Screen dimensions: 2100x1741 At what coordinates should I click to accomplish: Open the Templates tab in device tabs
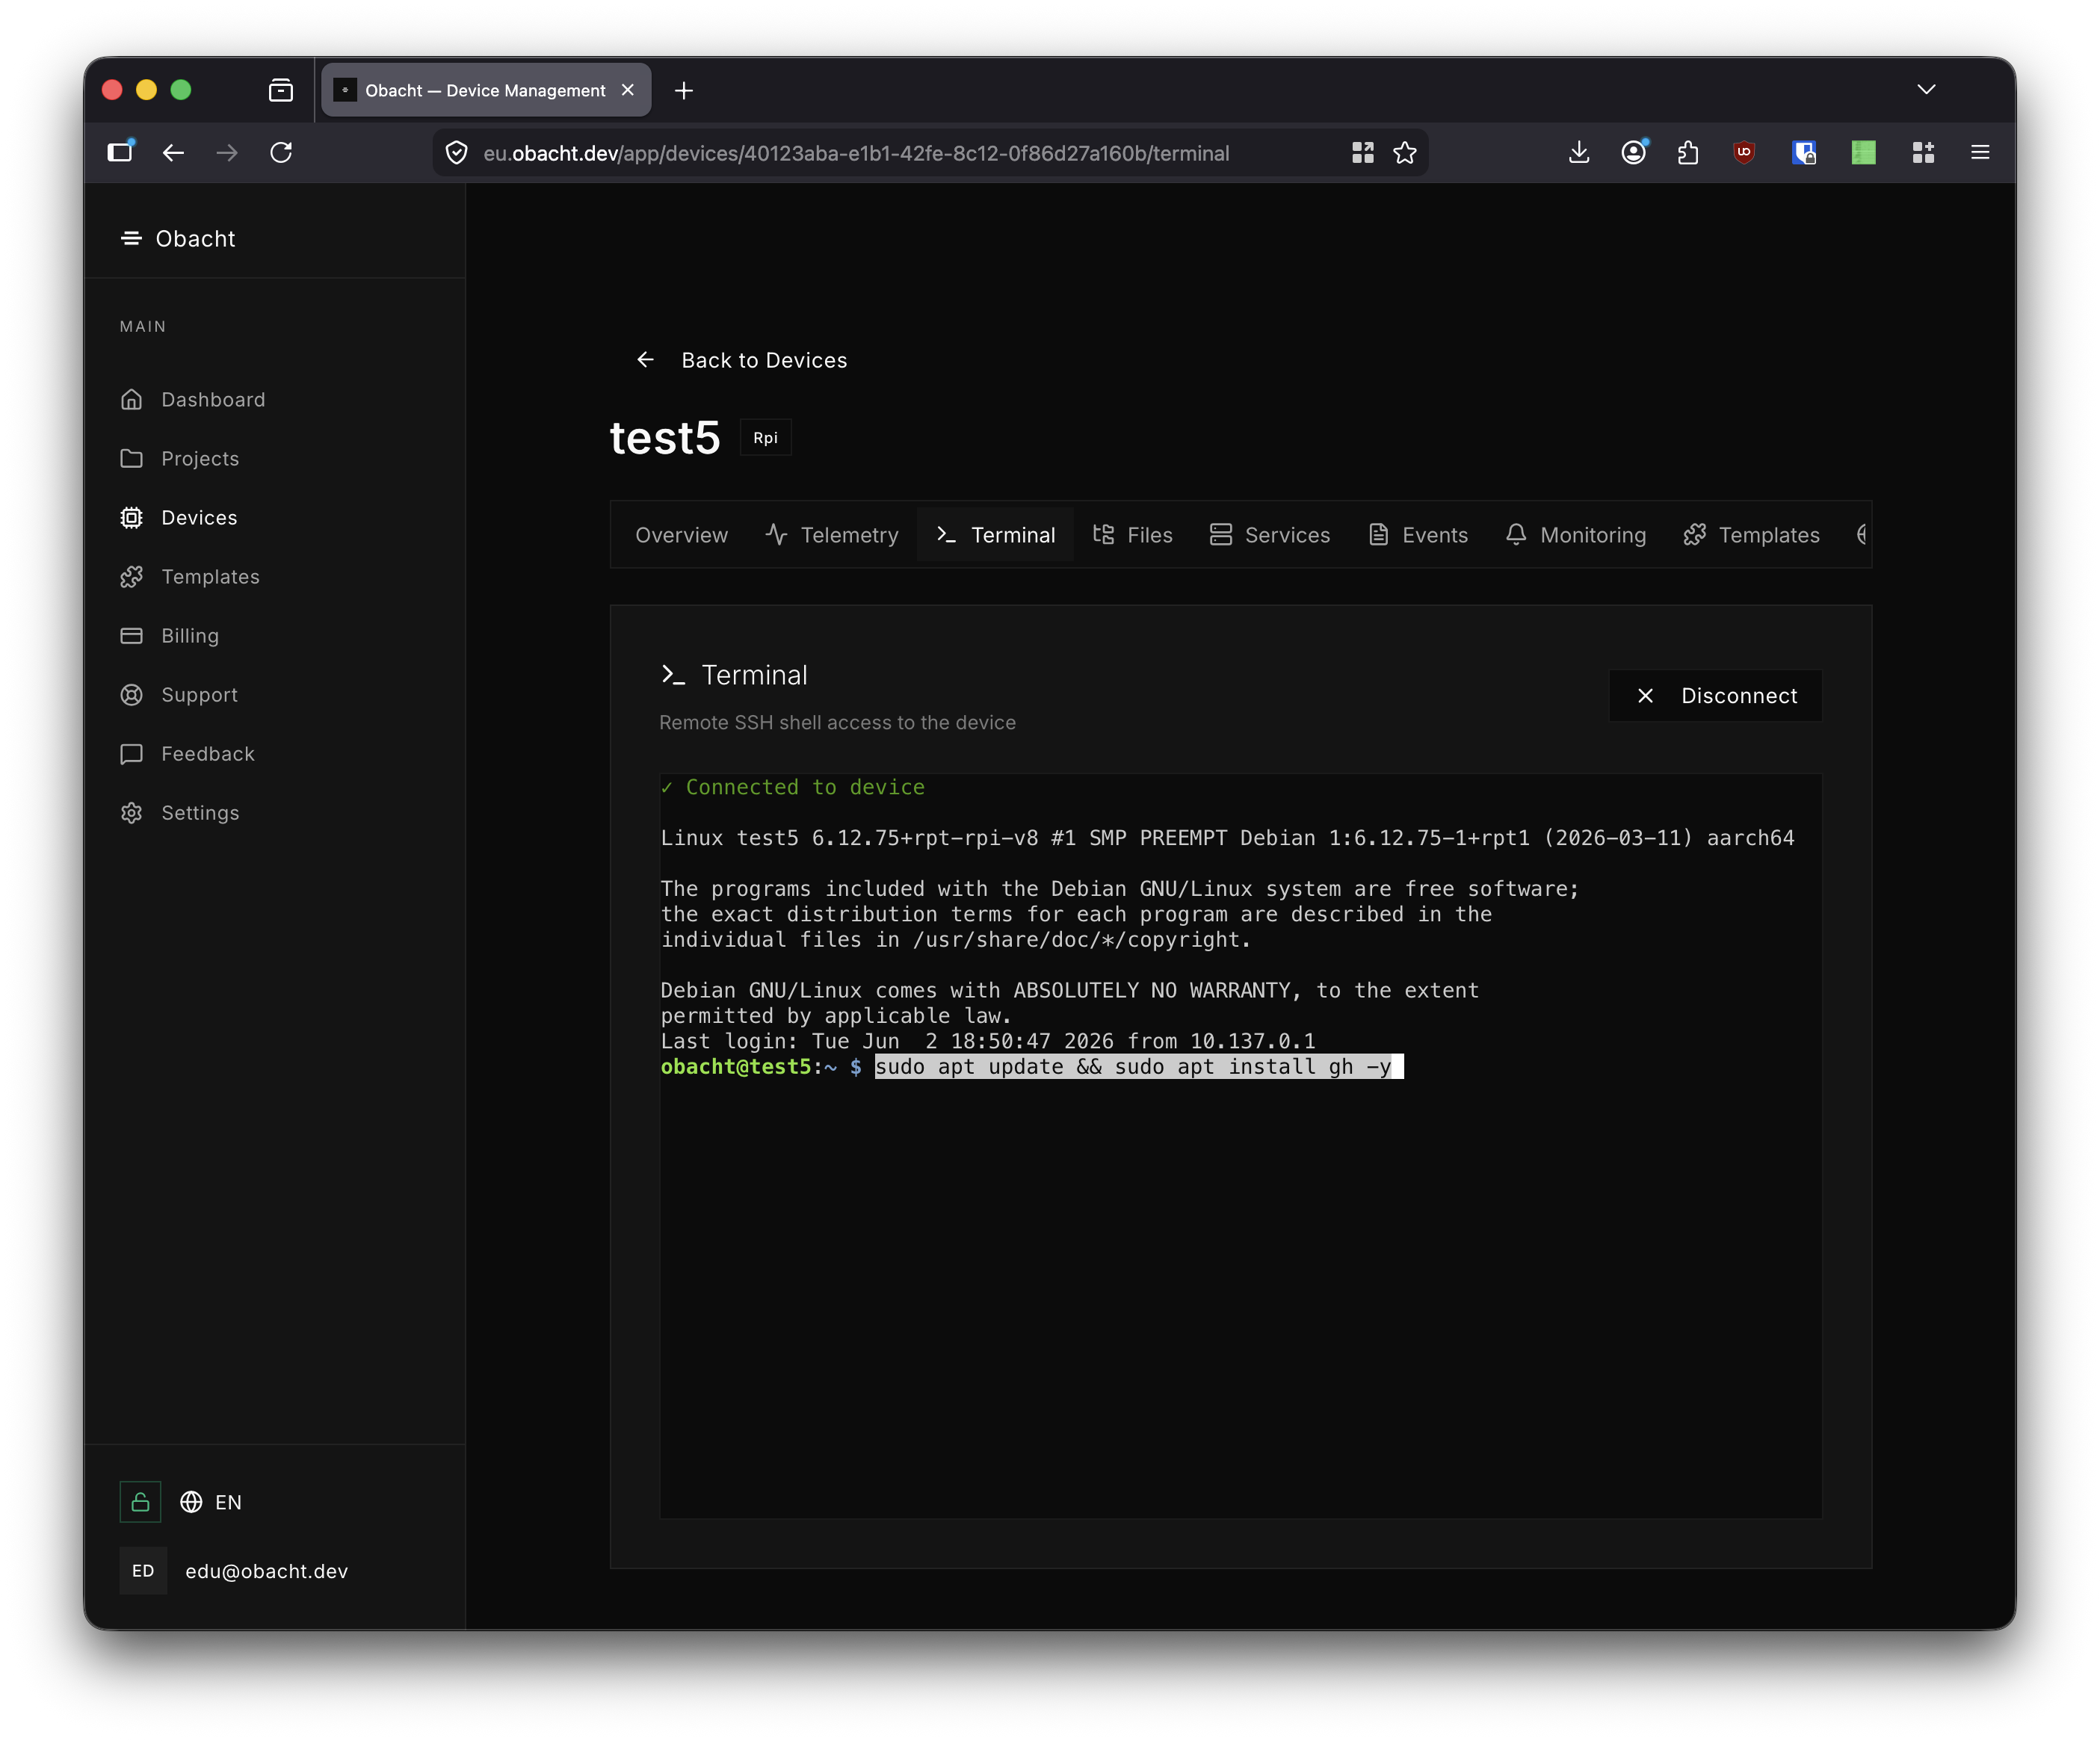click(x=1752, y=535)
